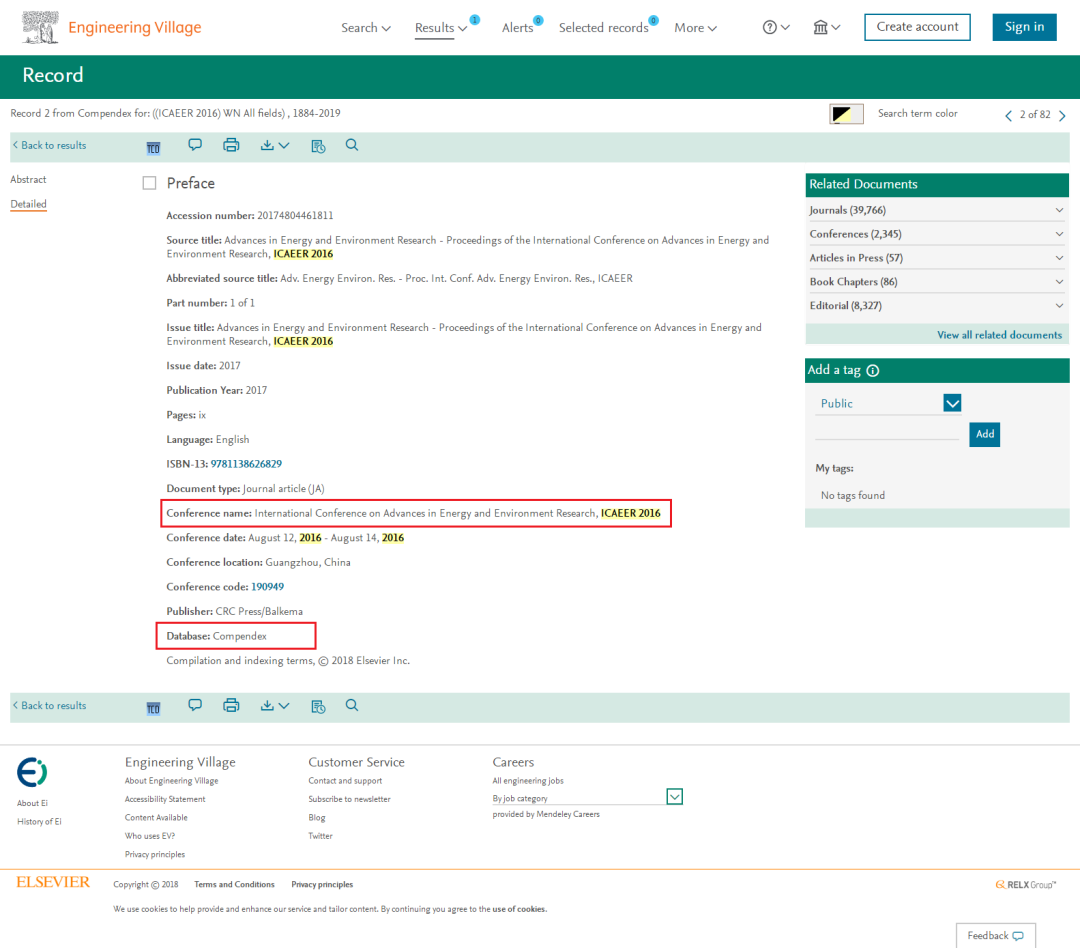Open the Blog footer link
The width and height of the screenshot is (1080, 948).
317,818
